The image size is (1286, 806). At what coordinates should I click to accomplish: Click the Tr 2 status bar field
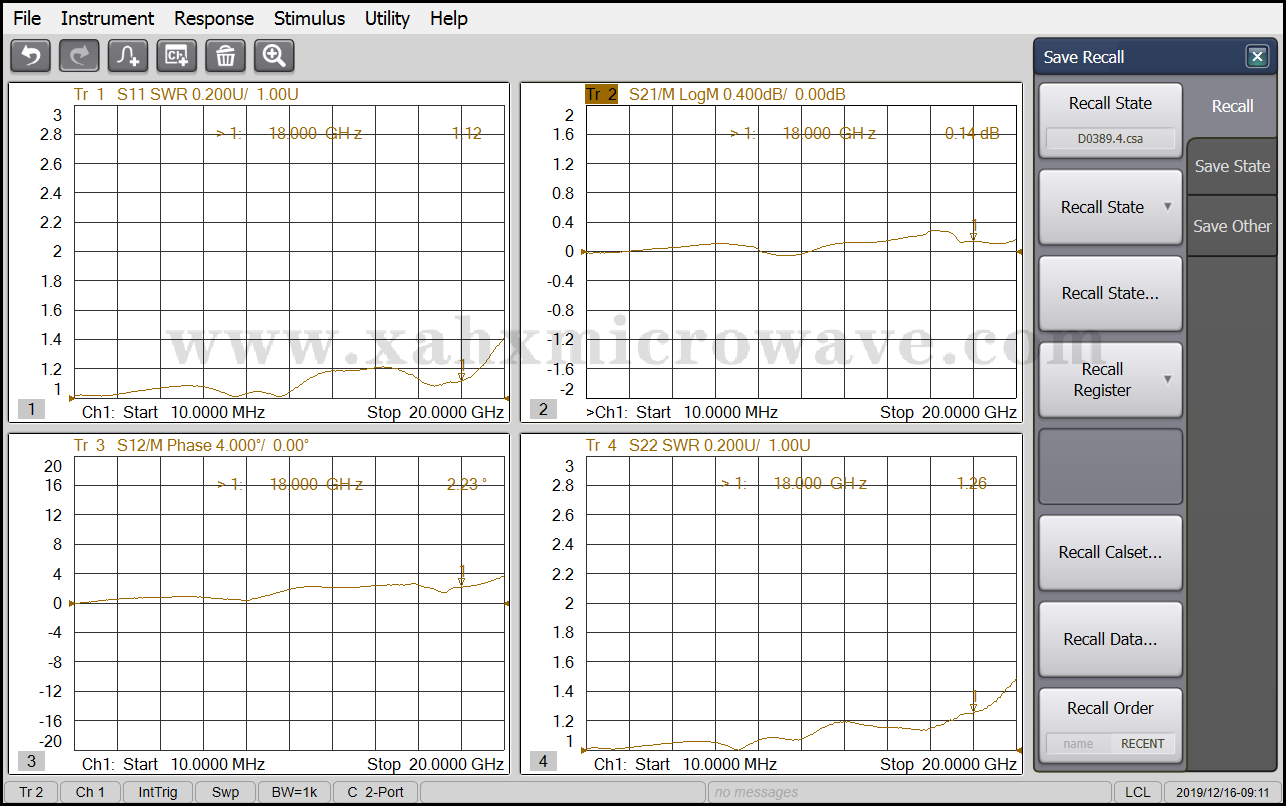pyautogui.click(x=31, y=792)
